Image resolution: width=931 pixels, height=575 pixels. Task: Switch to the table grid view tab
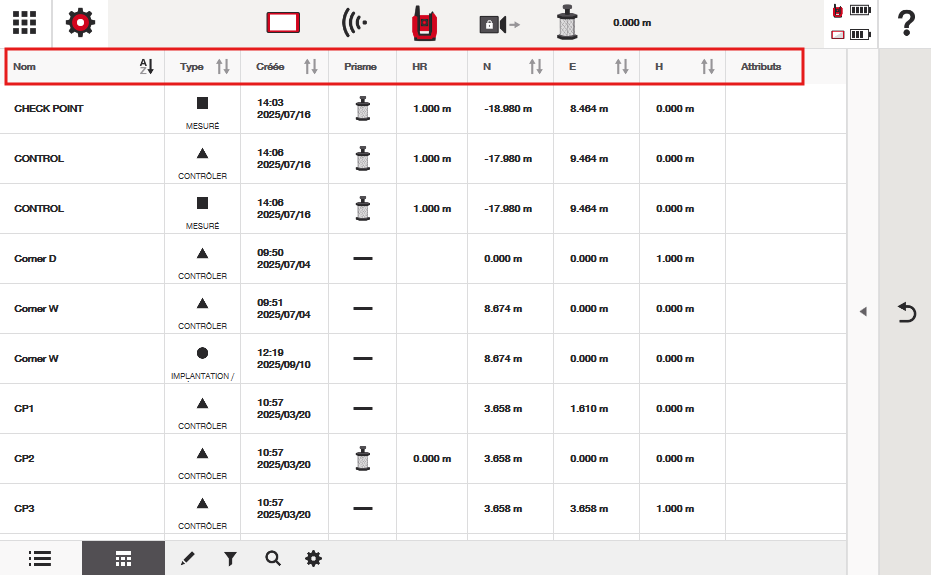pos(123,558)
